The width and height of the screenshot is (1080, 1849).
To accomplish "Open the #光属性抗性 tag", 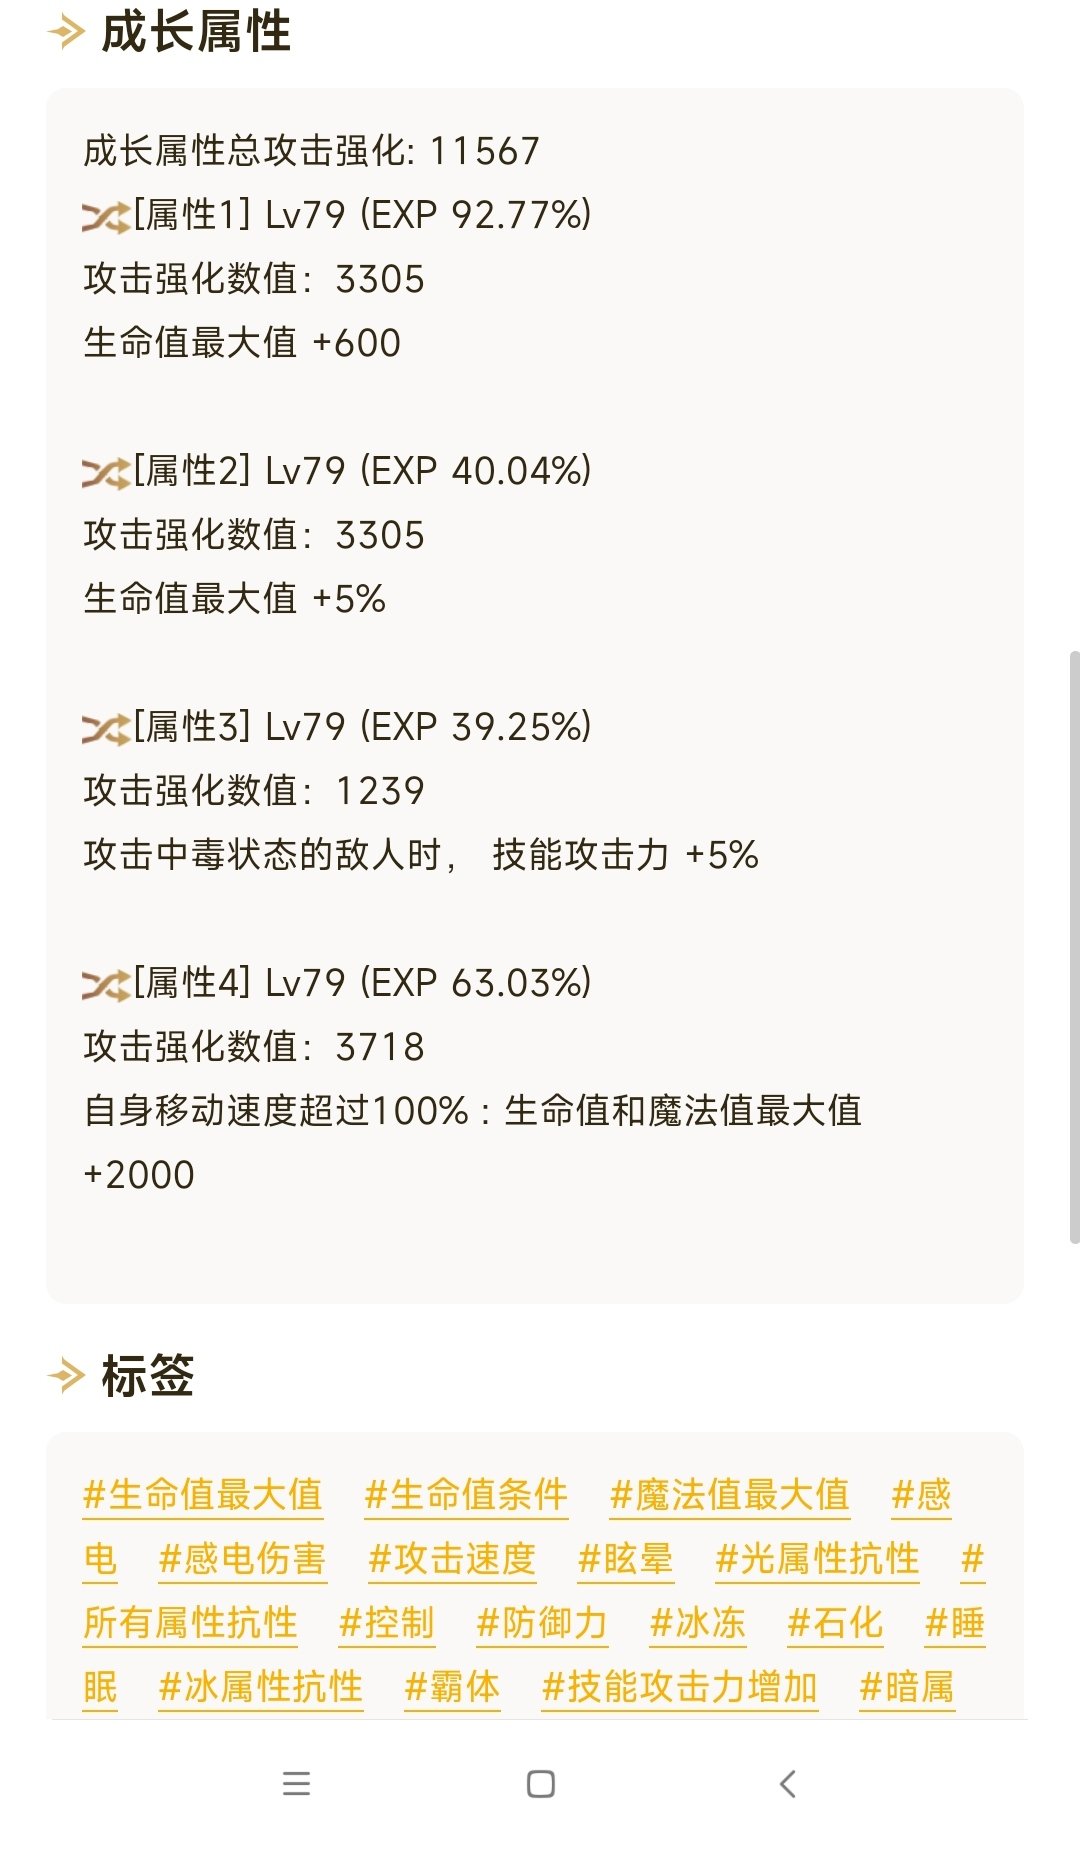I will tap(817, 1559).
